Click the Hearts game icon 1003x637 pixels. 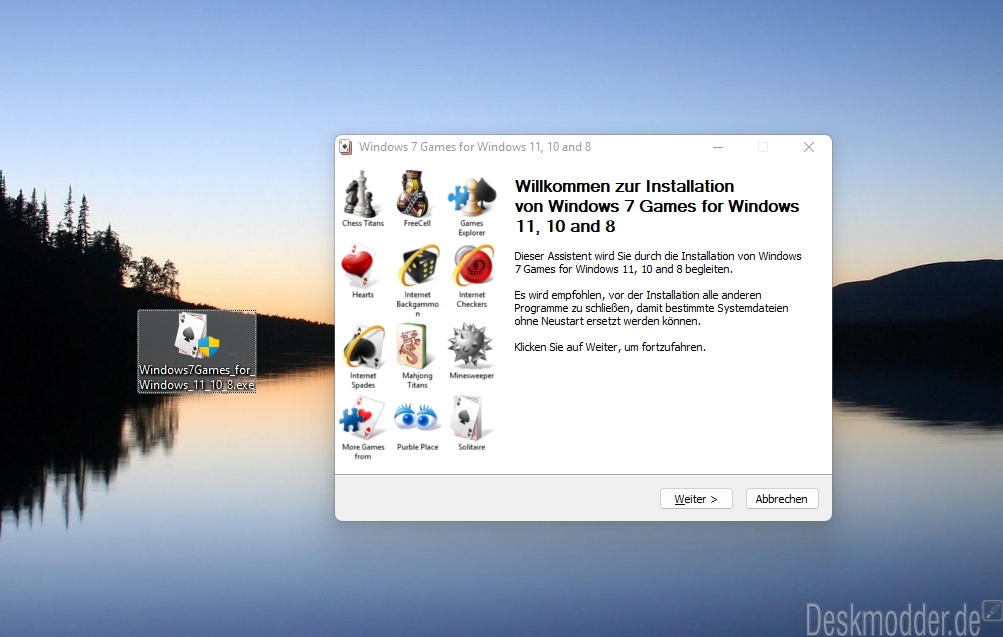coord(358,266)
